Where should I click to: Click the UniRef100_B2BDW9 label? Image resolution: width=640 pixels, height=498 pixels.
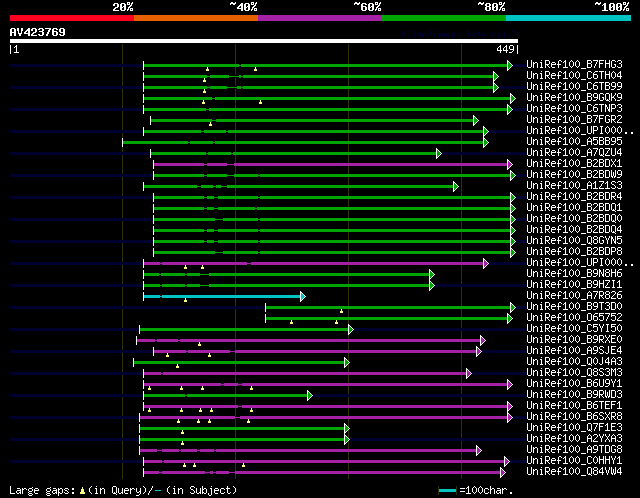pyautogui.click(x=574, y=175)
